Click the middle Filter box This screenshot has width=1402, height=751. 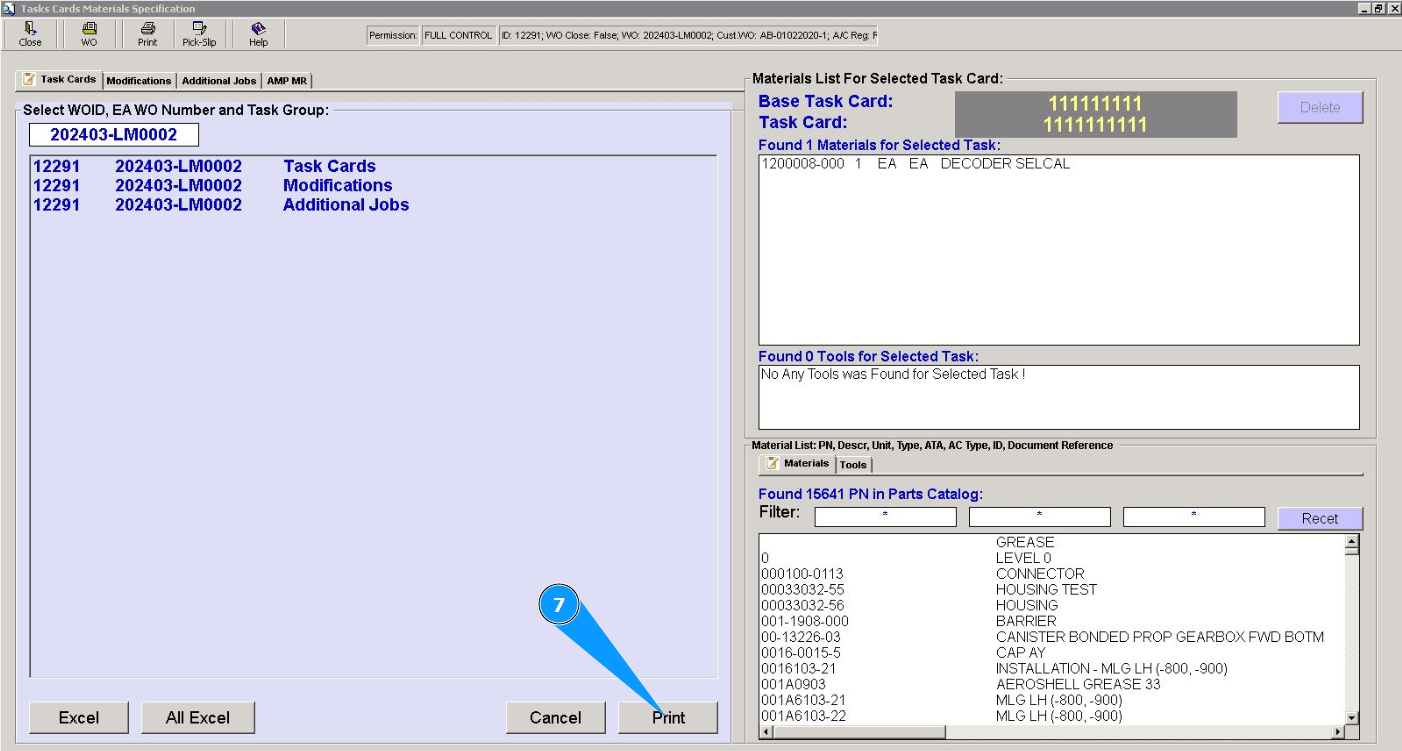coord(1039,517)
